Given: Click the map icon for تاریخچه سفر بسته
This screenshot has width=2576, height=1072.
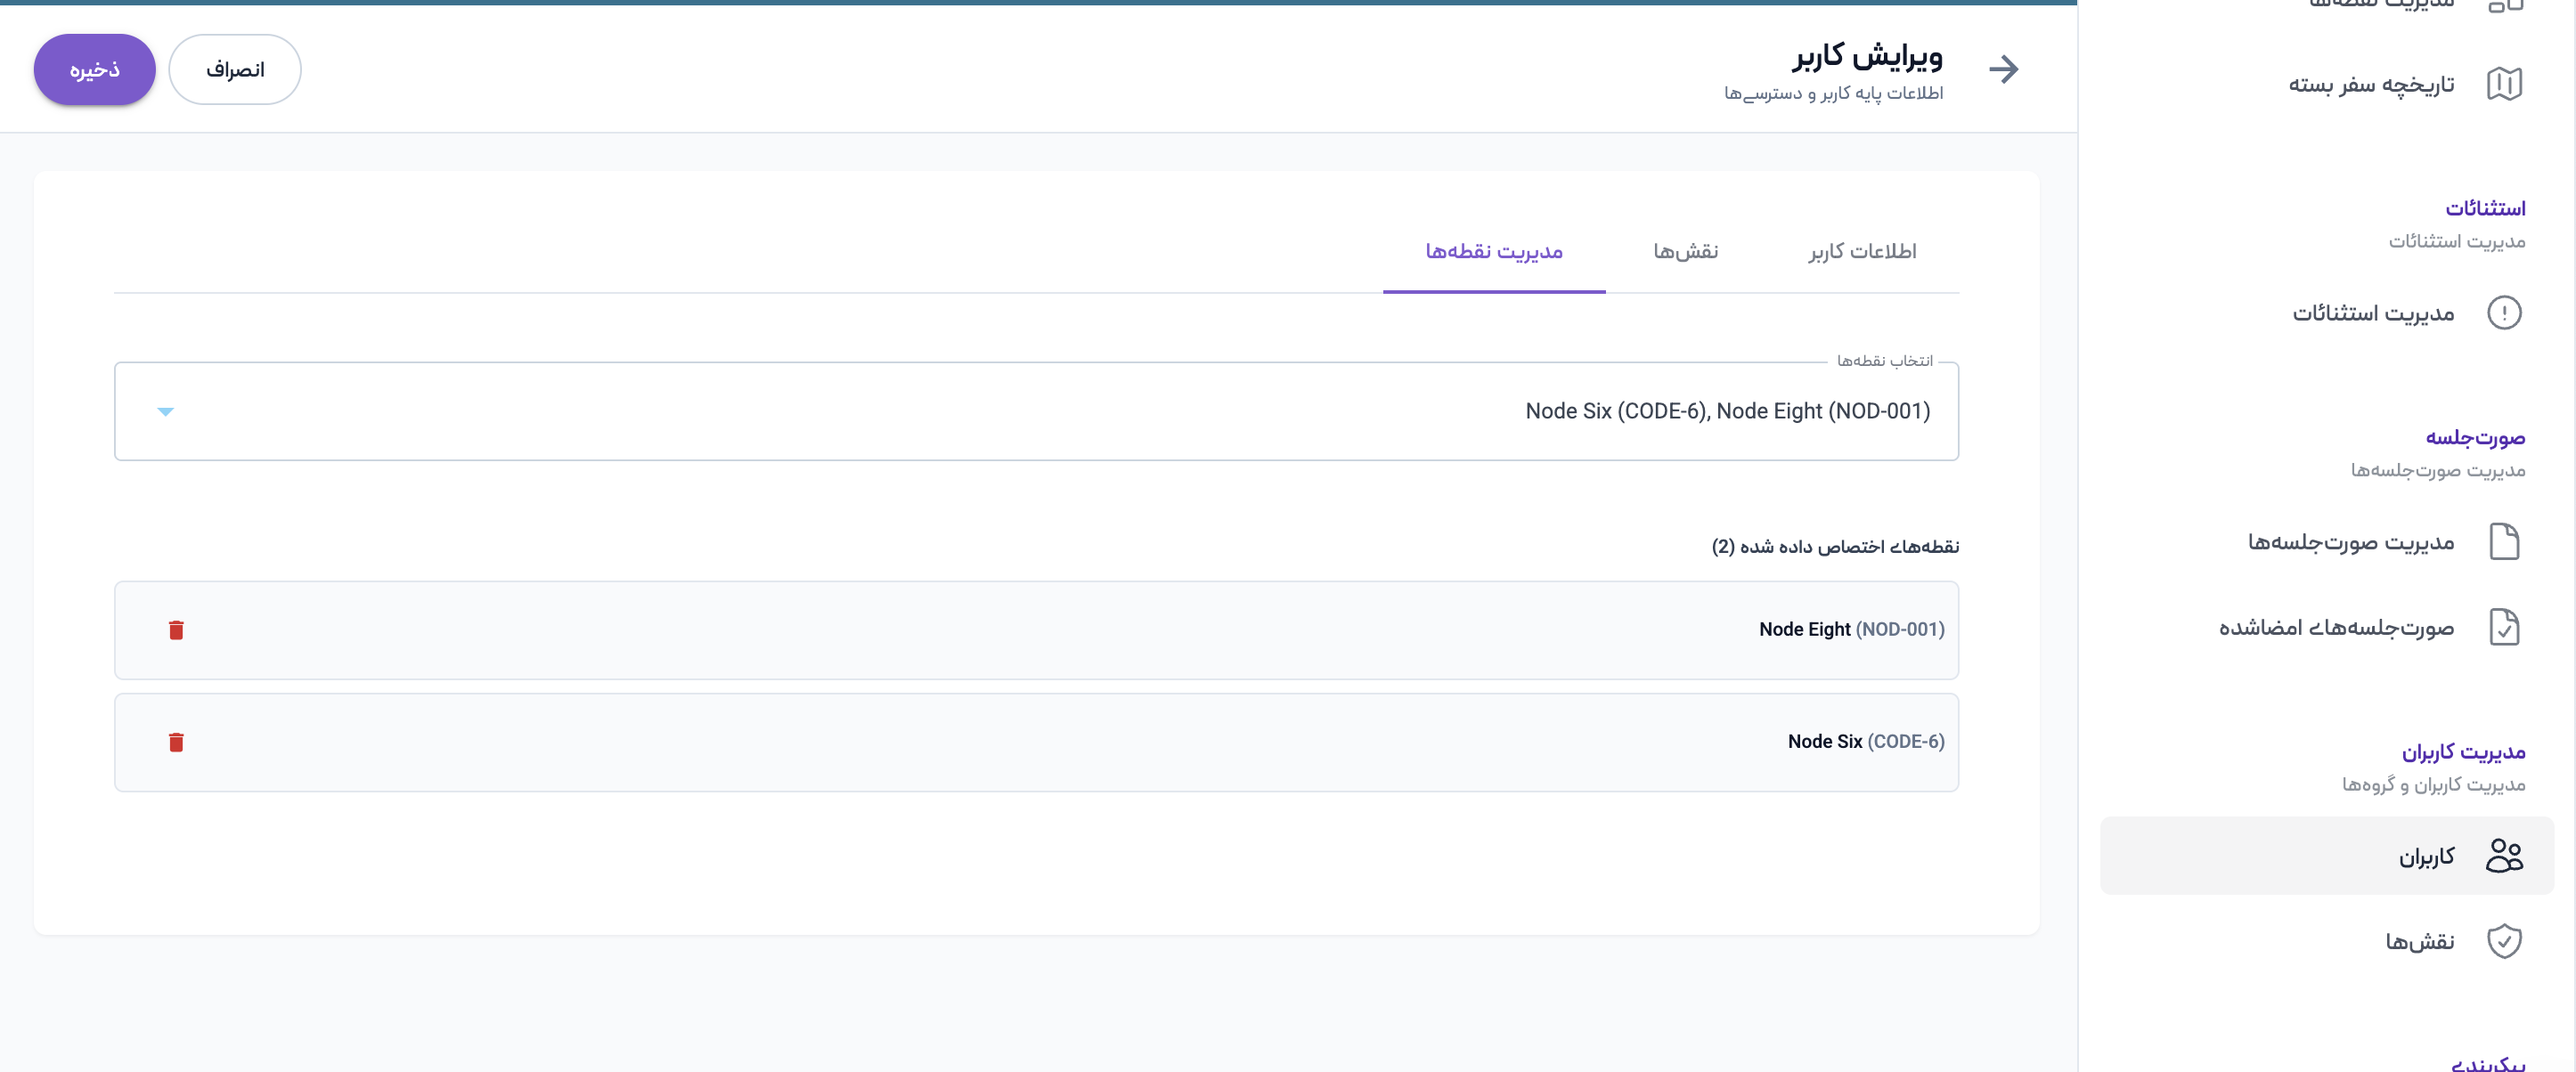Looking at the screenshot, I should [2503, 84].
